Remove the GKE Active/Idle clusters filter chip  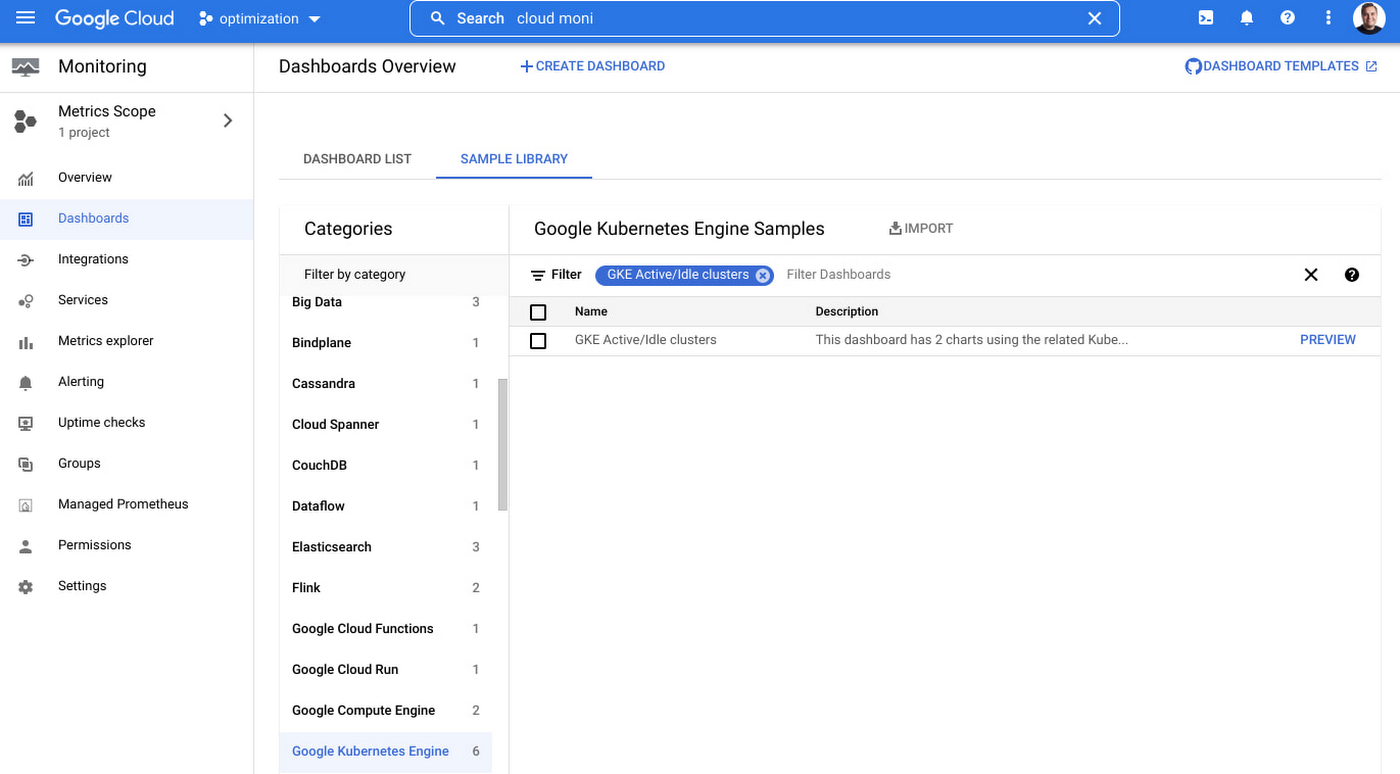[762, 276]
